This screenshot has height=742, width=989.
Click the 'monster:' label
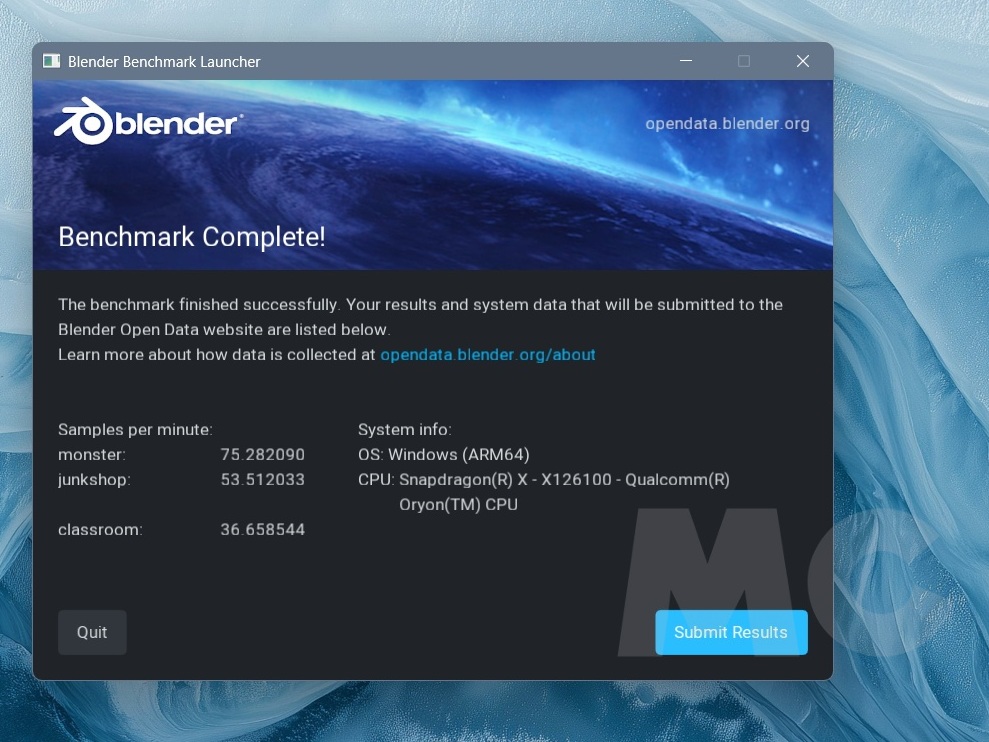92,454
